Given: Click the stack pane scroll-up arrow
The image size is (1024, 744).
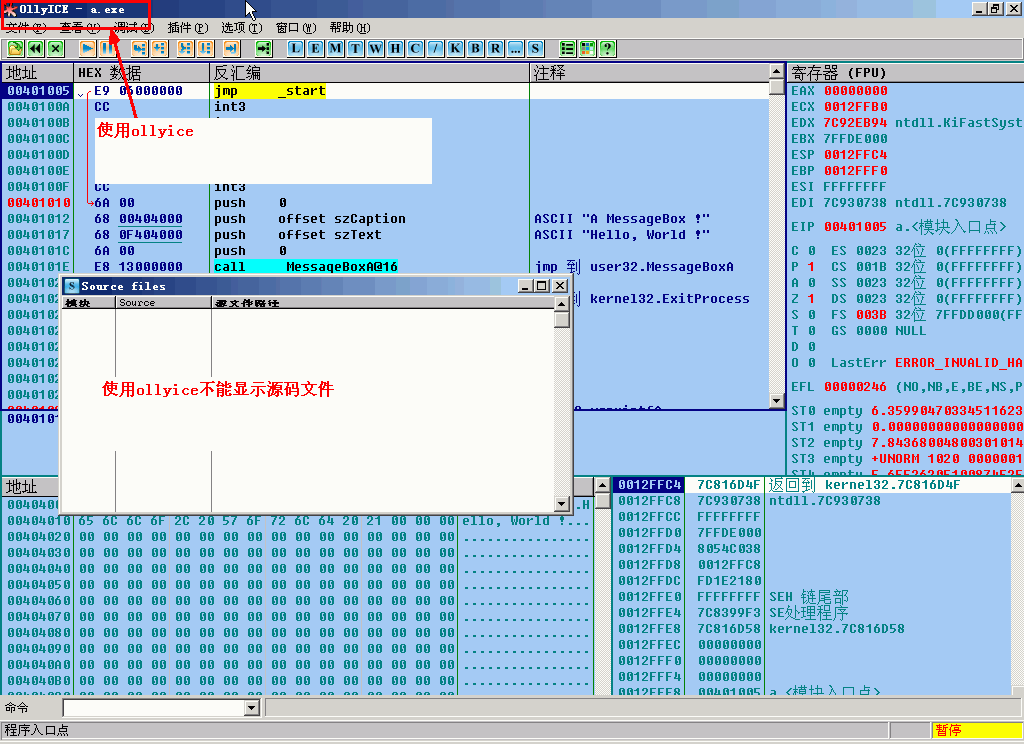Looking at the screenshot, I should point(1017,485).
